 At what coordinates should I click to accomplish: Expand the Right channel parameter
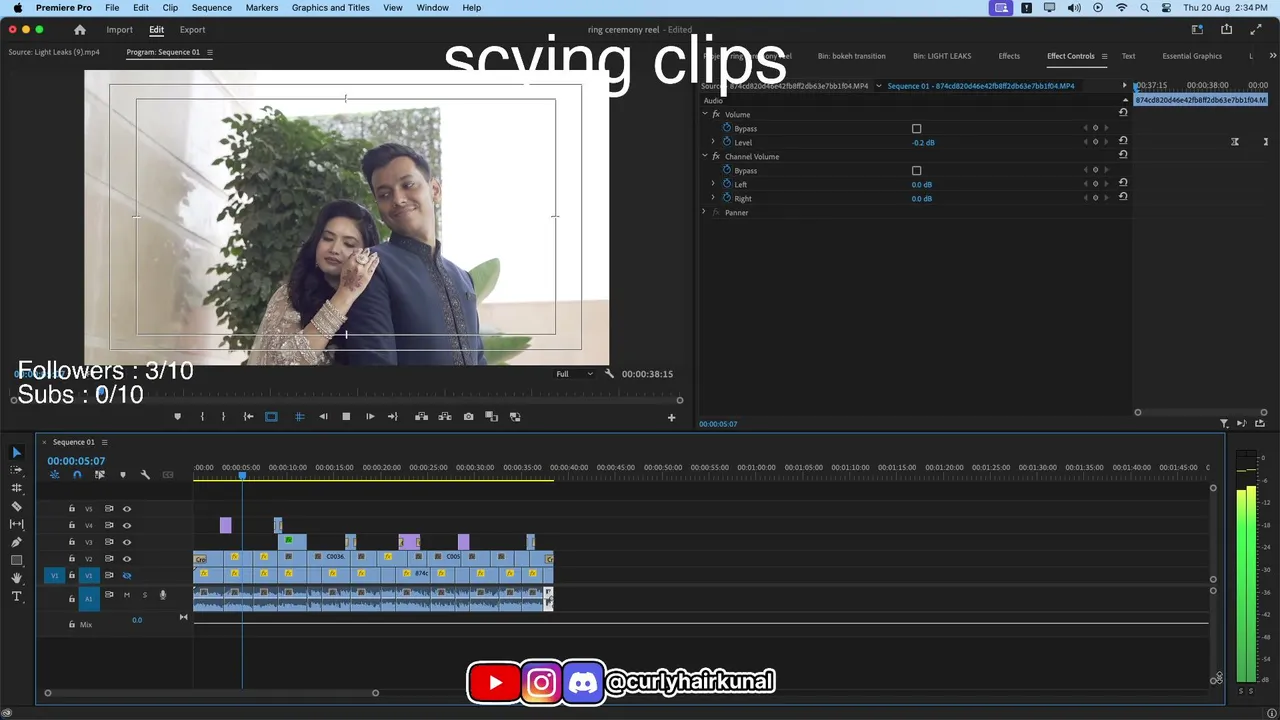713,198
